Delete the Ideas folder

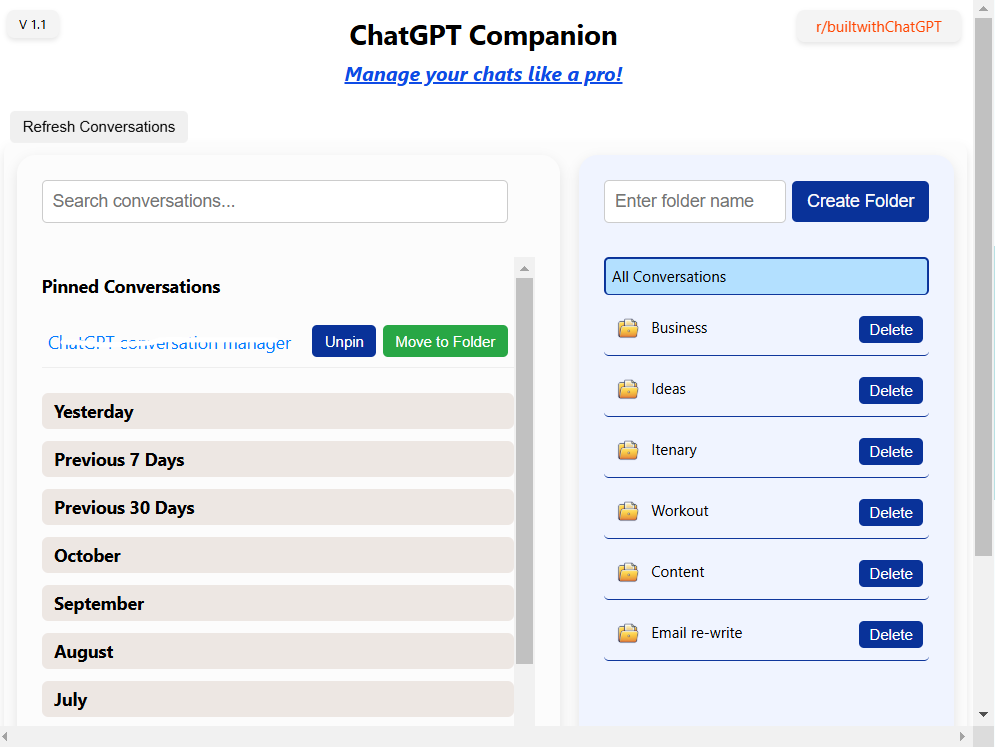(x=890, y=390)
